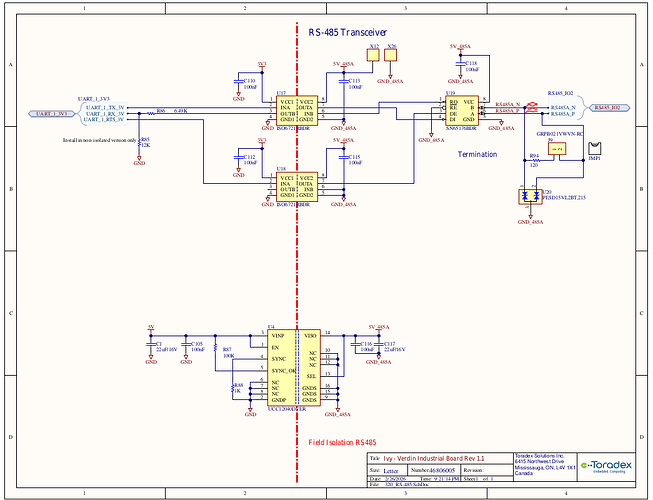Click the 'RS-485 Transceiver' heading text
Image resolution: width=653 pixels, height=500 pixels.
[348, 32]
